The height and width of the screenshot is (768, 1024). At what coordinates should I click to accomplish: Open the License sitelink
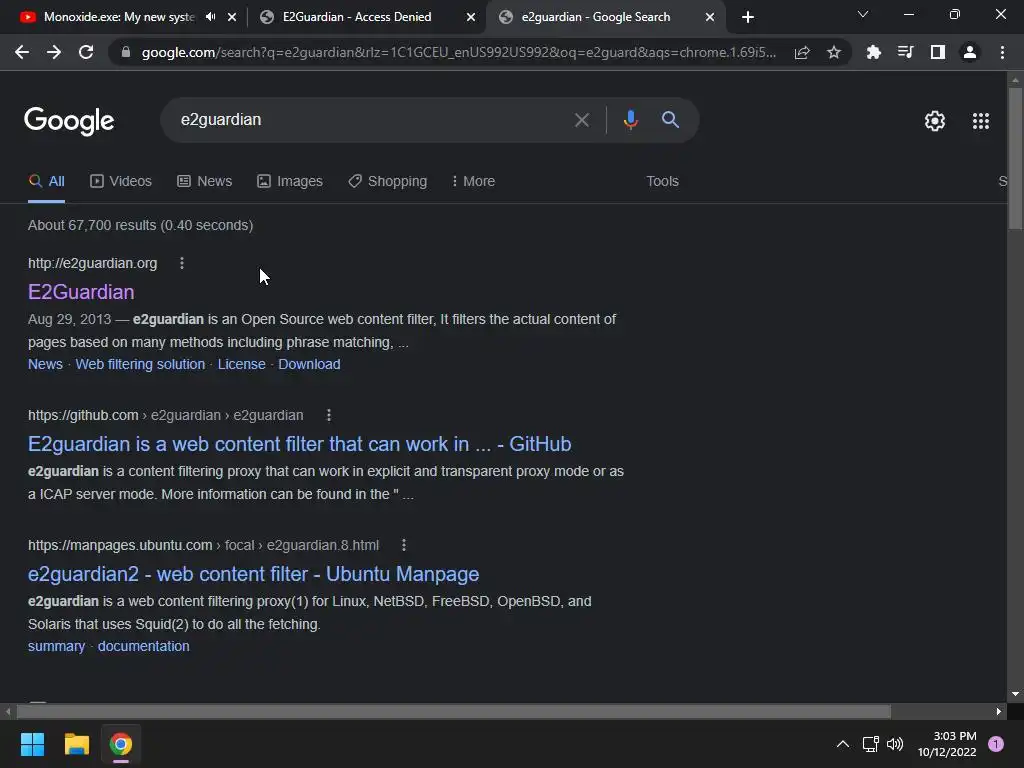coord(242,364)
